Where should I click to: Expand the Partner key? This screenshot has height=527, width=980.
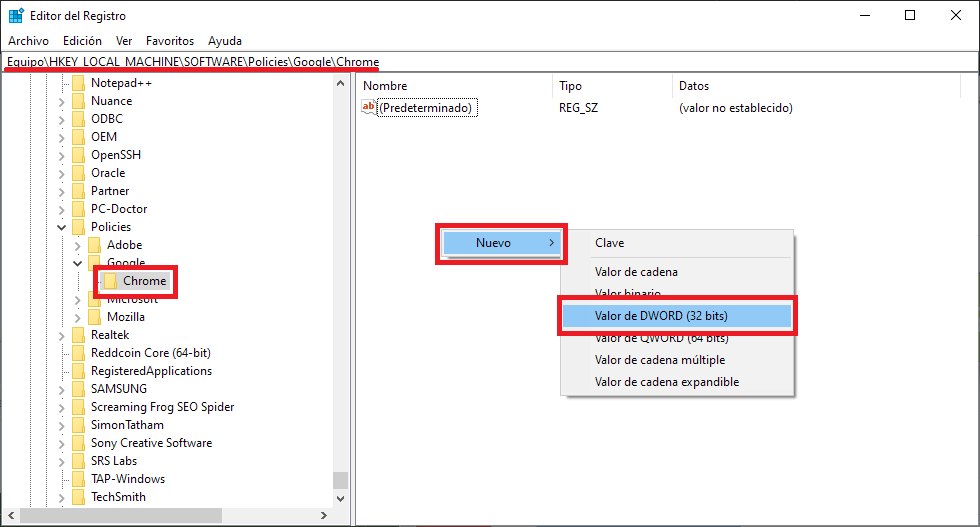click(61, 191)
